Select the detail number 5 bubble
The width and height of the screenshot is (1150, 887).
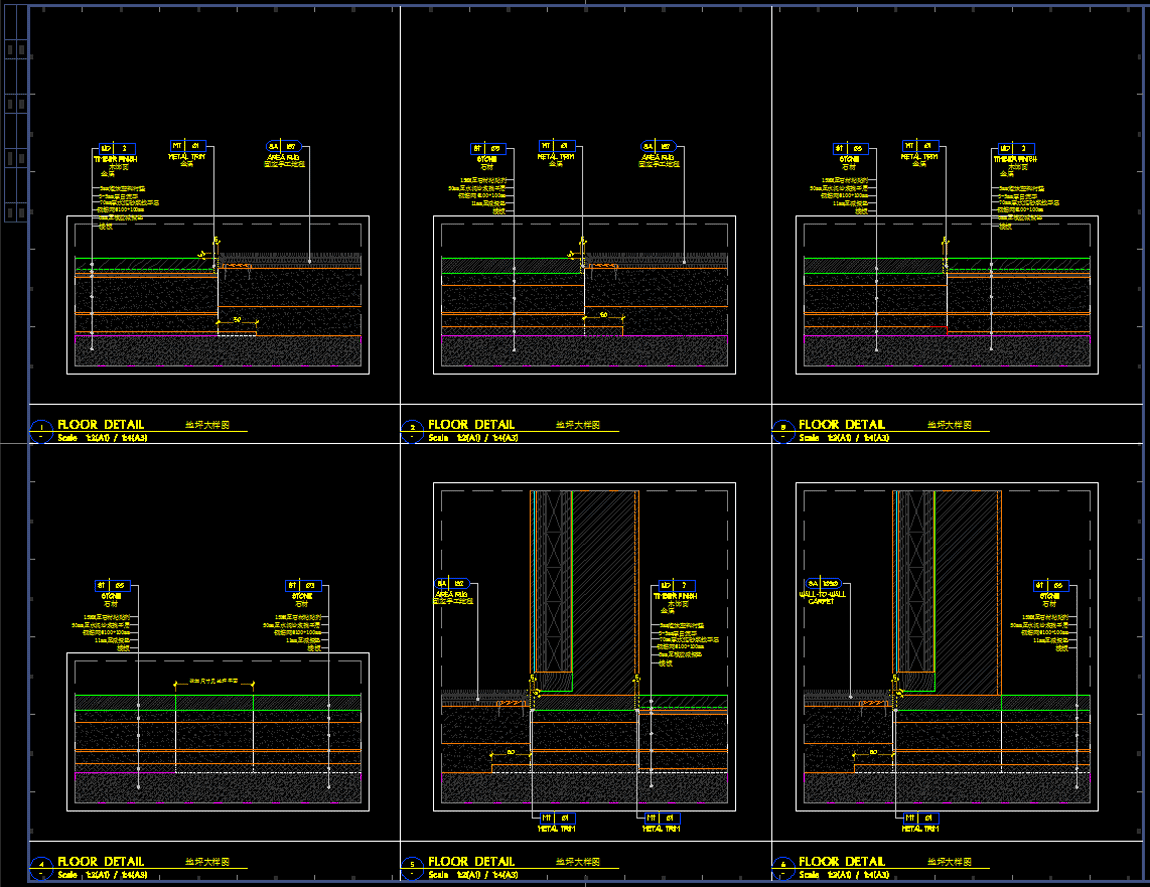[411, 862]
